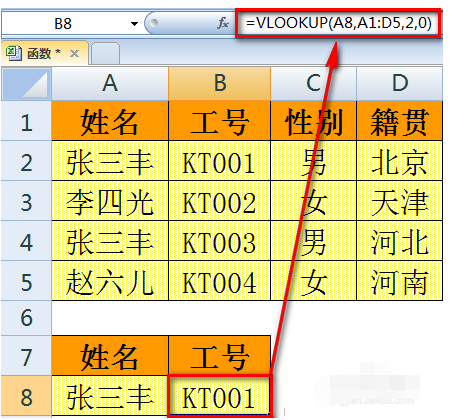Select column A header
Viewport: 461px width, 420px height.
[110, 83]
